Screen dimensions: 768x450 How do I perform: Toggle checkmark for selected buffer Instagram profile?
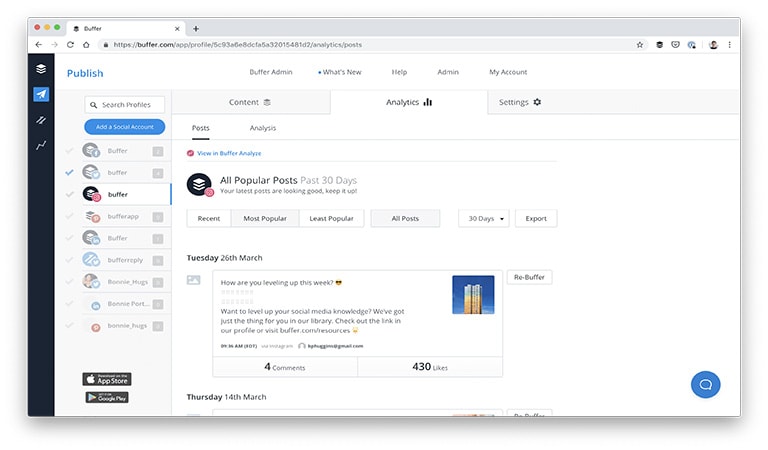tap(70, 194)
